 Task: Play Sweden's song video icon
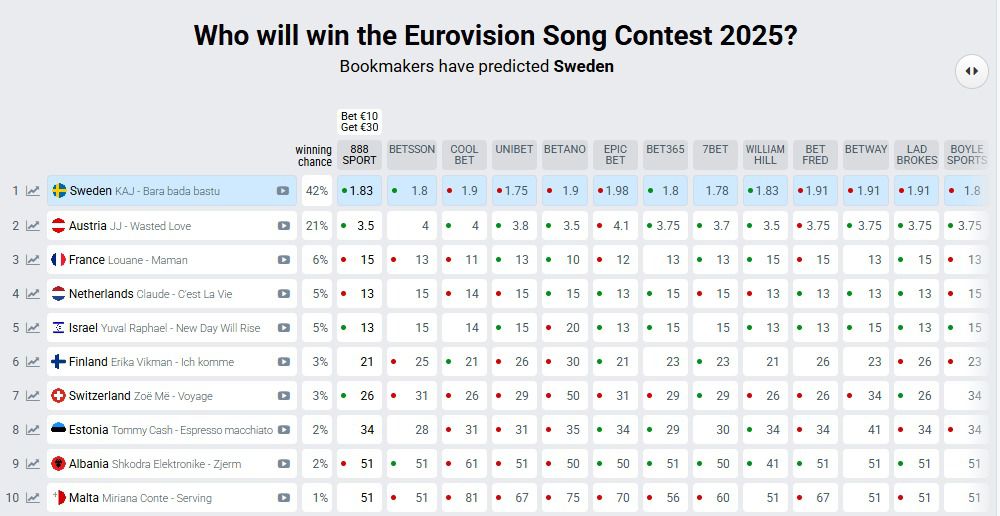click(283, 191)
